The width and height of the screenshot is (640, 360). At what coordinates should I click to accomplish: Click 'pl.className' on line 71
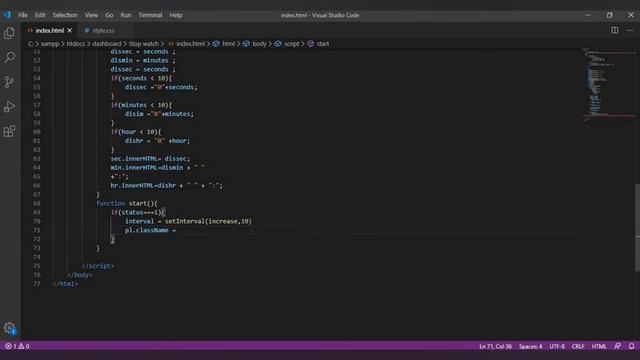coord(147,230)
